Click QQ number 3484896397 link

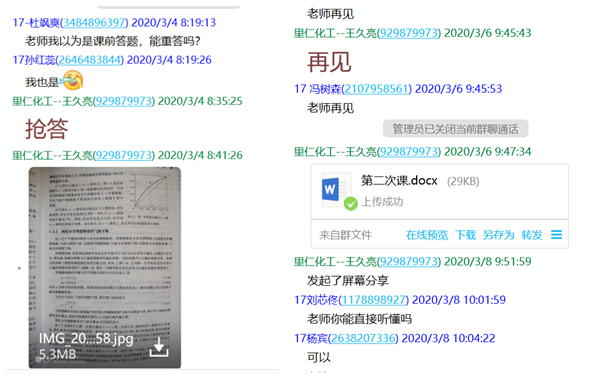[x=94, y=23]
